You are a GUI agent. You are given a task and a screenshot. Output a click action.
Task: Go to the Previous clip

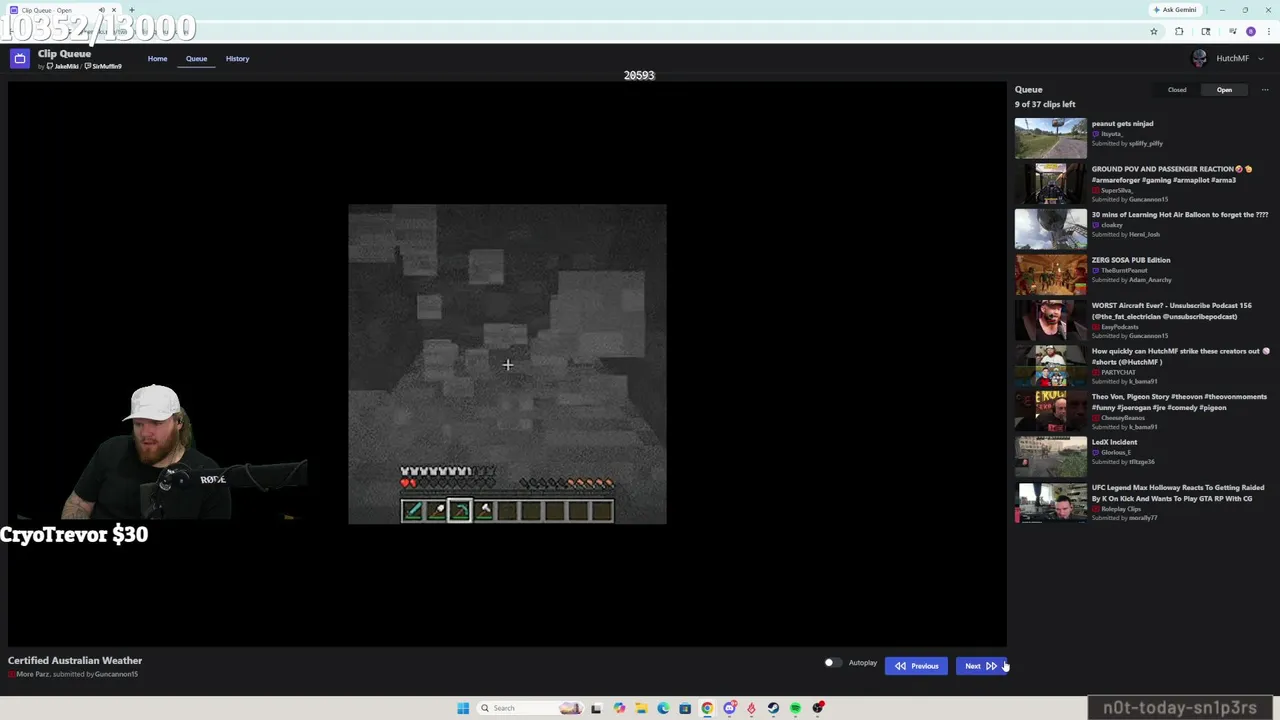[x=916, y=666]
